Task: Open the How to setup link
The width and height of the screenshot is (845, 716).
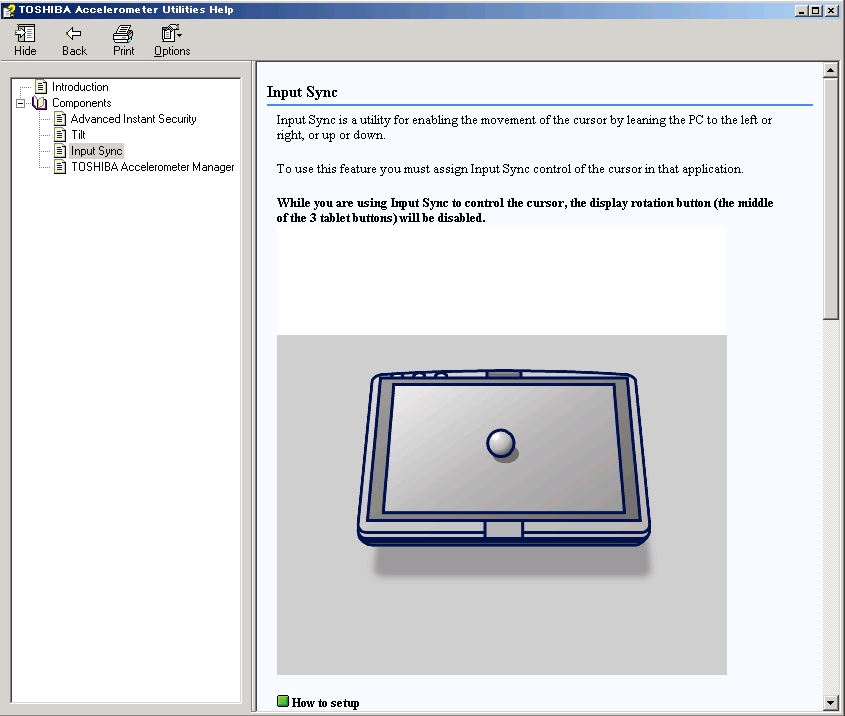Action: point(325,703)
